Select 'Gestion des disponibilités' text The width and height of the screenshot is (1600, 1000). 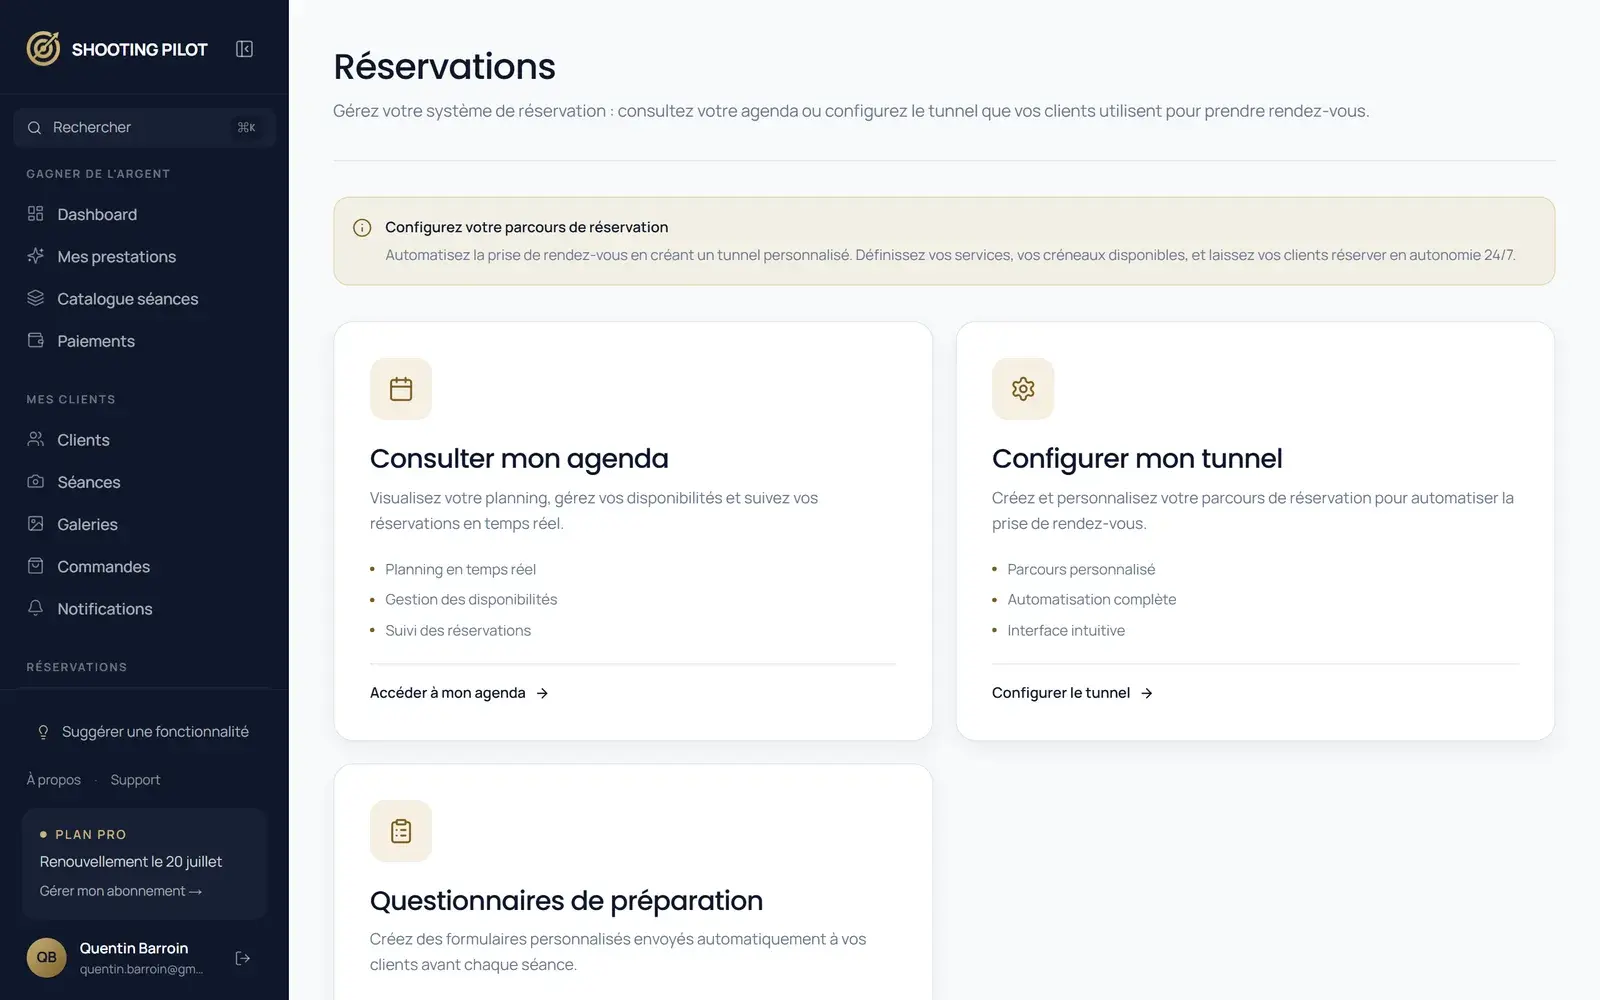[x=471, y=600]
